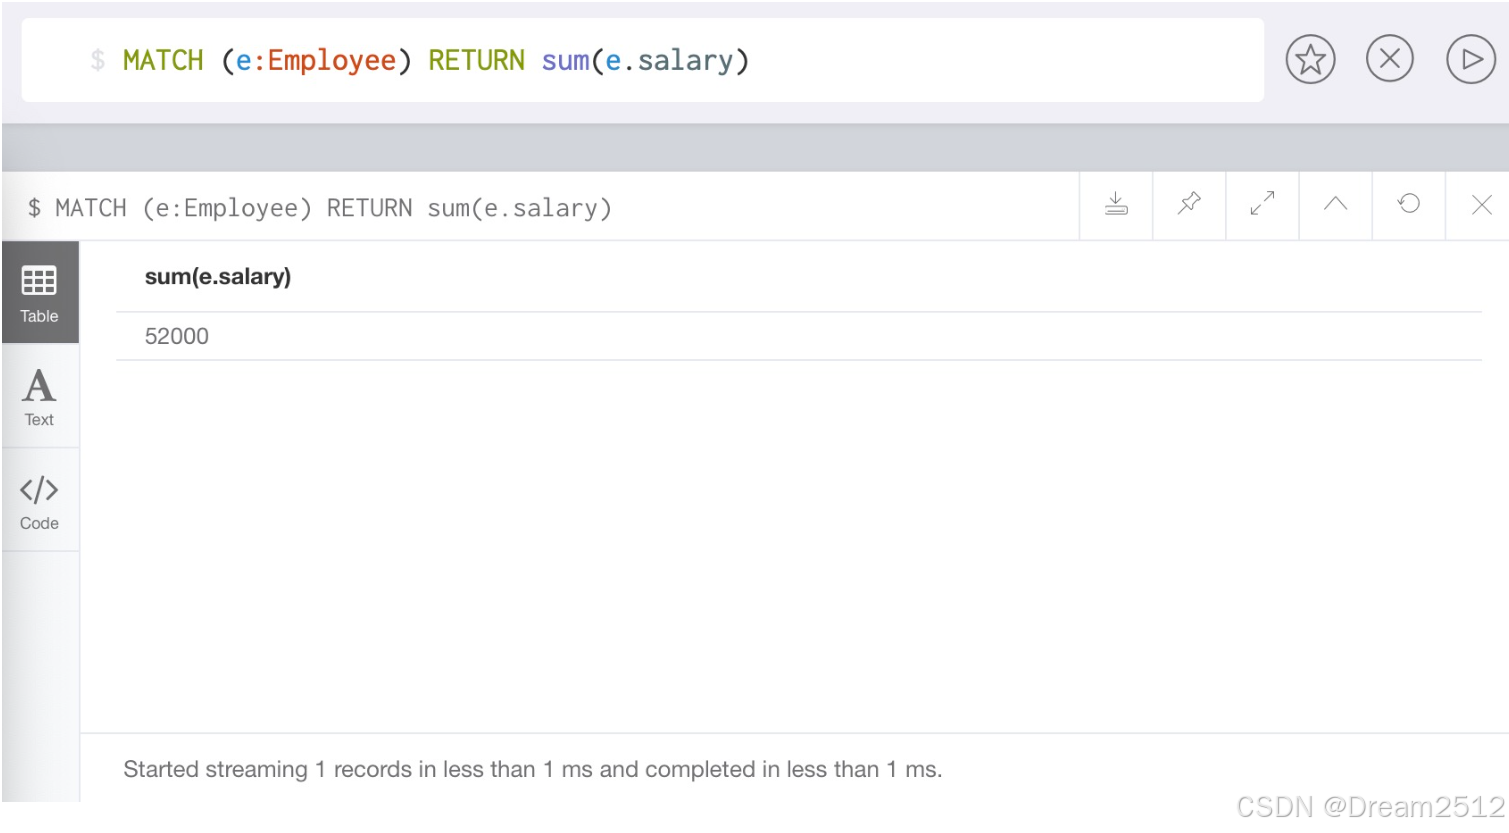1509x833 pixels.
Task: Click the streaming records status message
Action: click(x=532, y=769)
